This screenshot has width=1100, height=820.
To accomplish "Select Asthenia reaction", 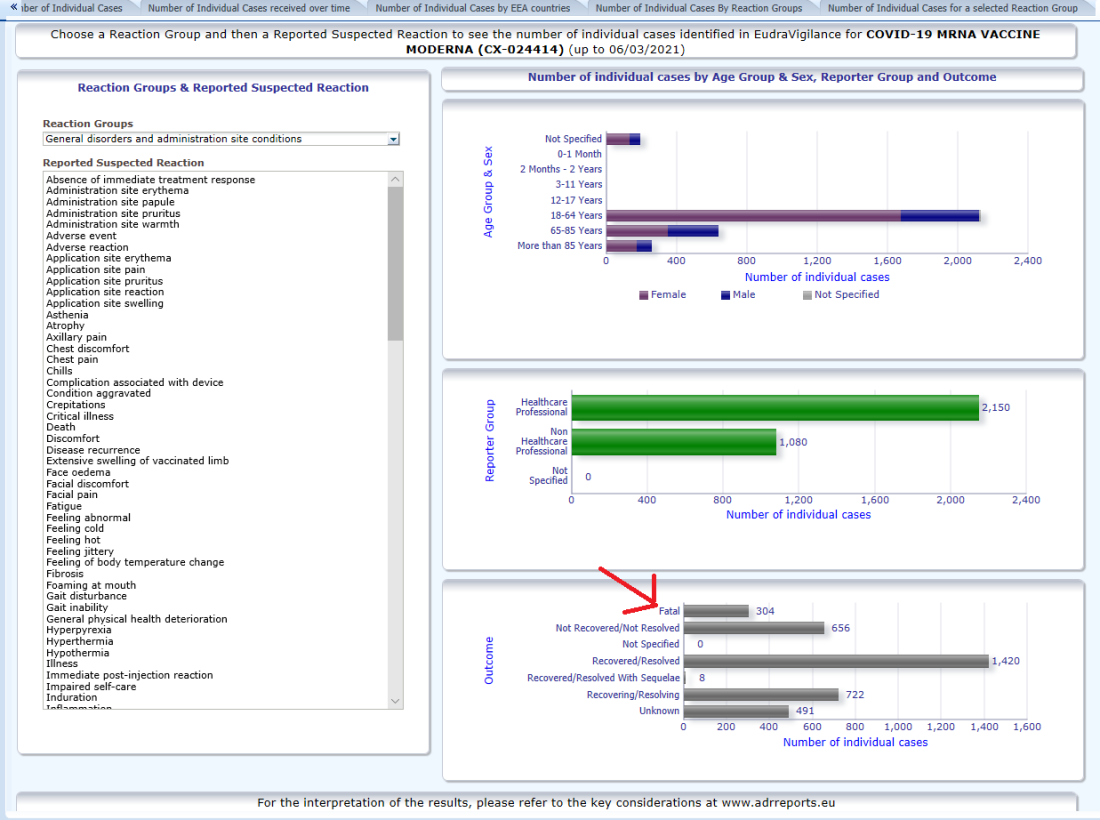I will 67,315.
